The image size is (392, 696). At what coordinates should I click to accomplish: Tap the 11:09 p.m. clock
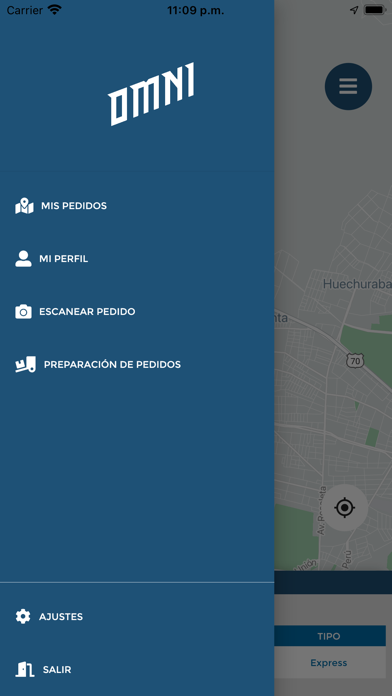tap(195, 11)
